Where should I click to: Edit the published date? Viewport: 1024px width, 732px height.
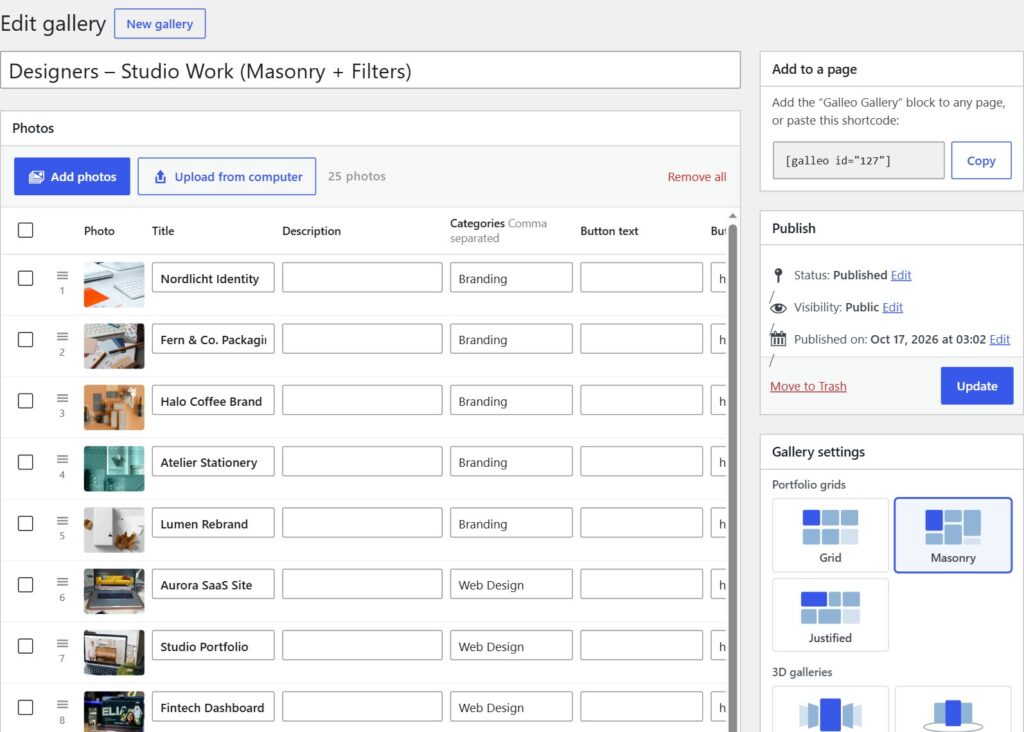click(999, 339)
